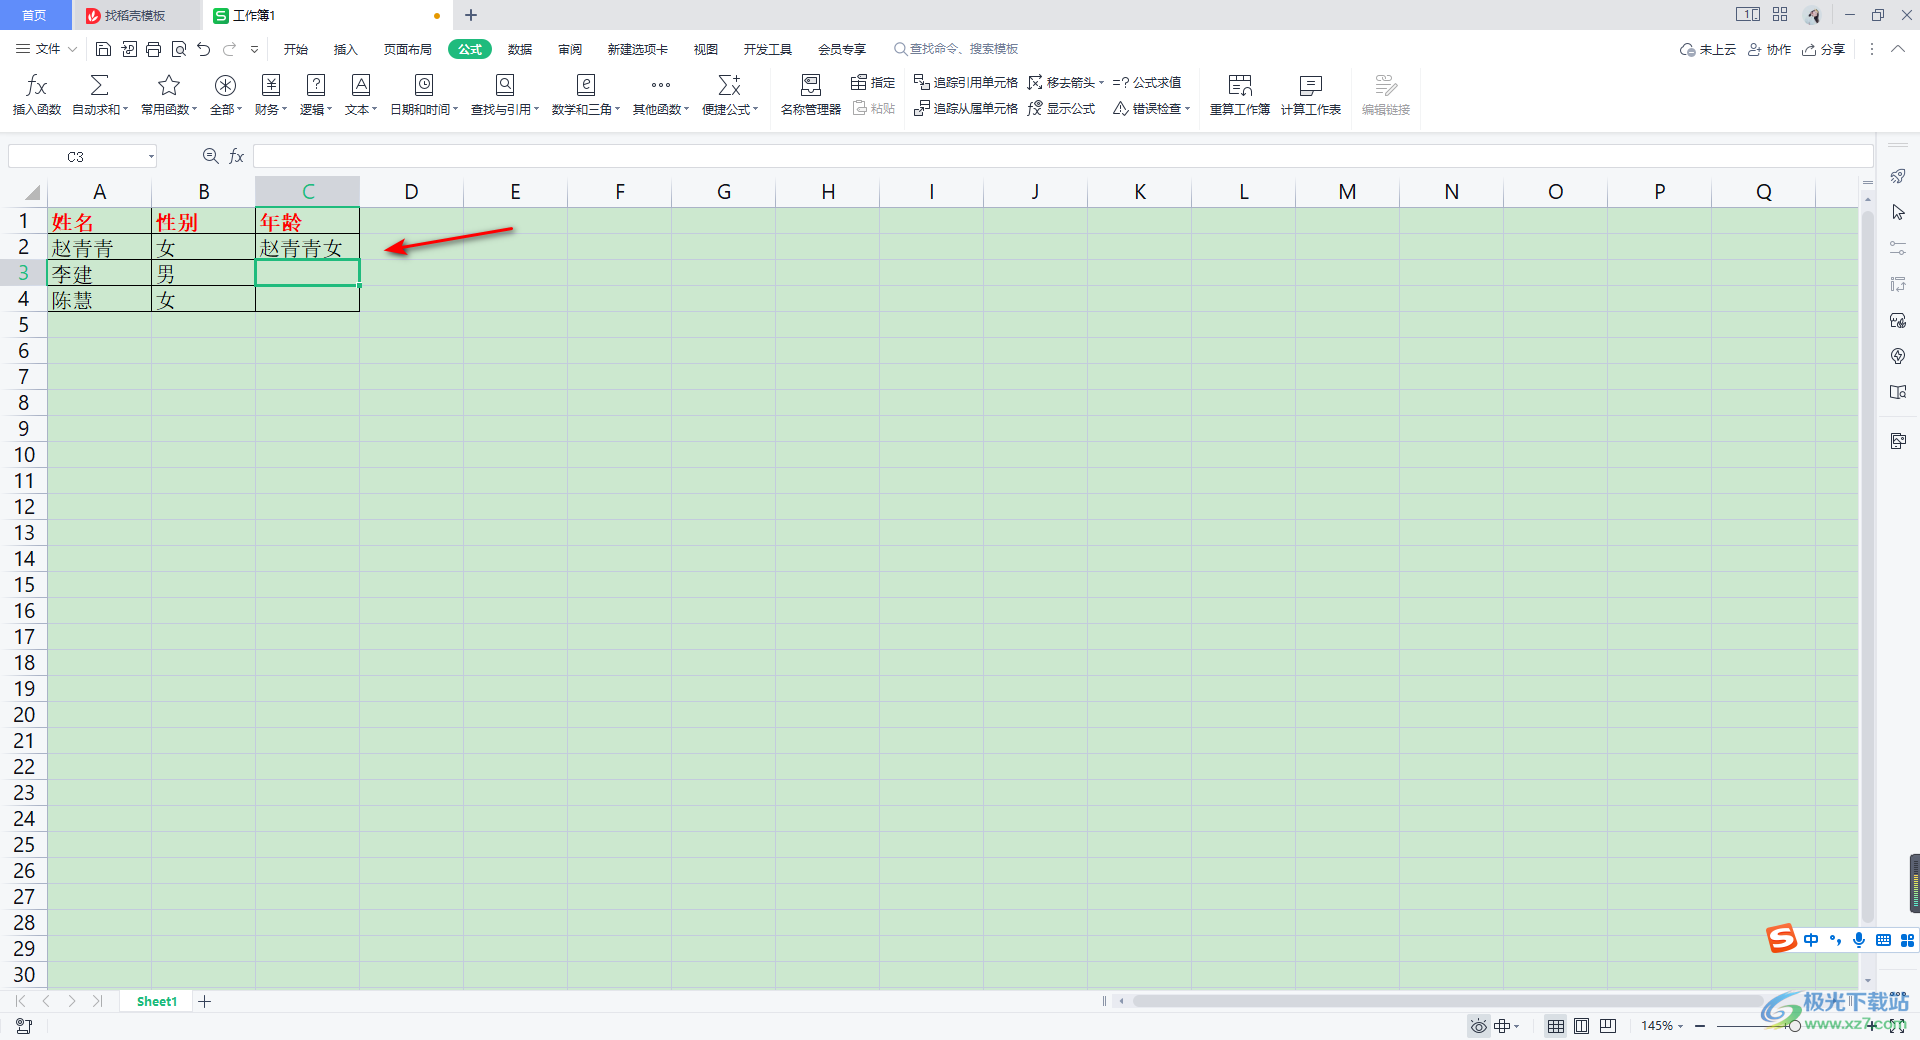1920x1040 pixels.
Task: Click the star-shaped 常用函数 icon
Action: click(169, 85)
